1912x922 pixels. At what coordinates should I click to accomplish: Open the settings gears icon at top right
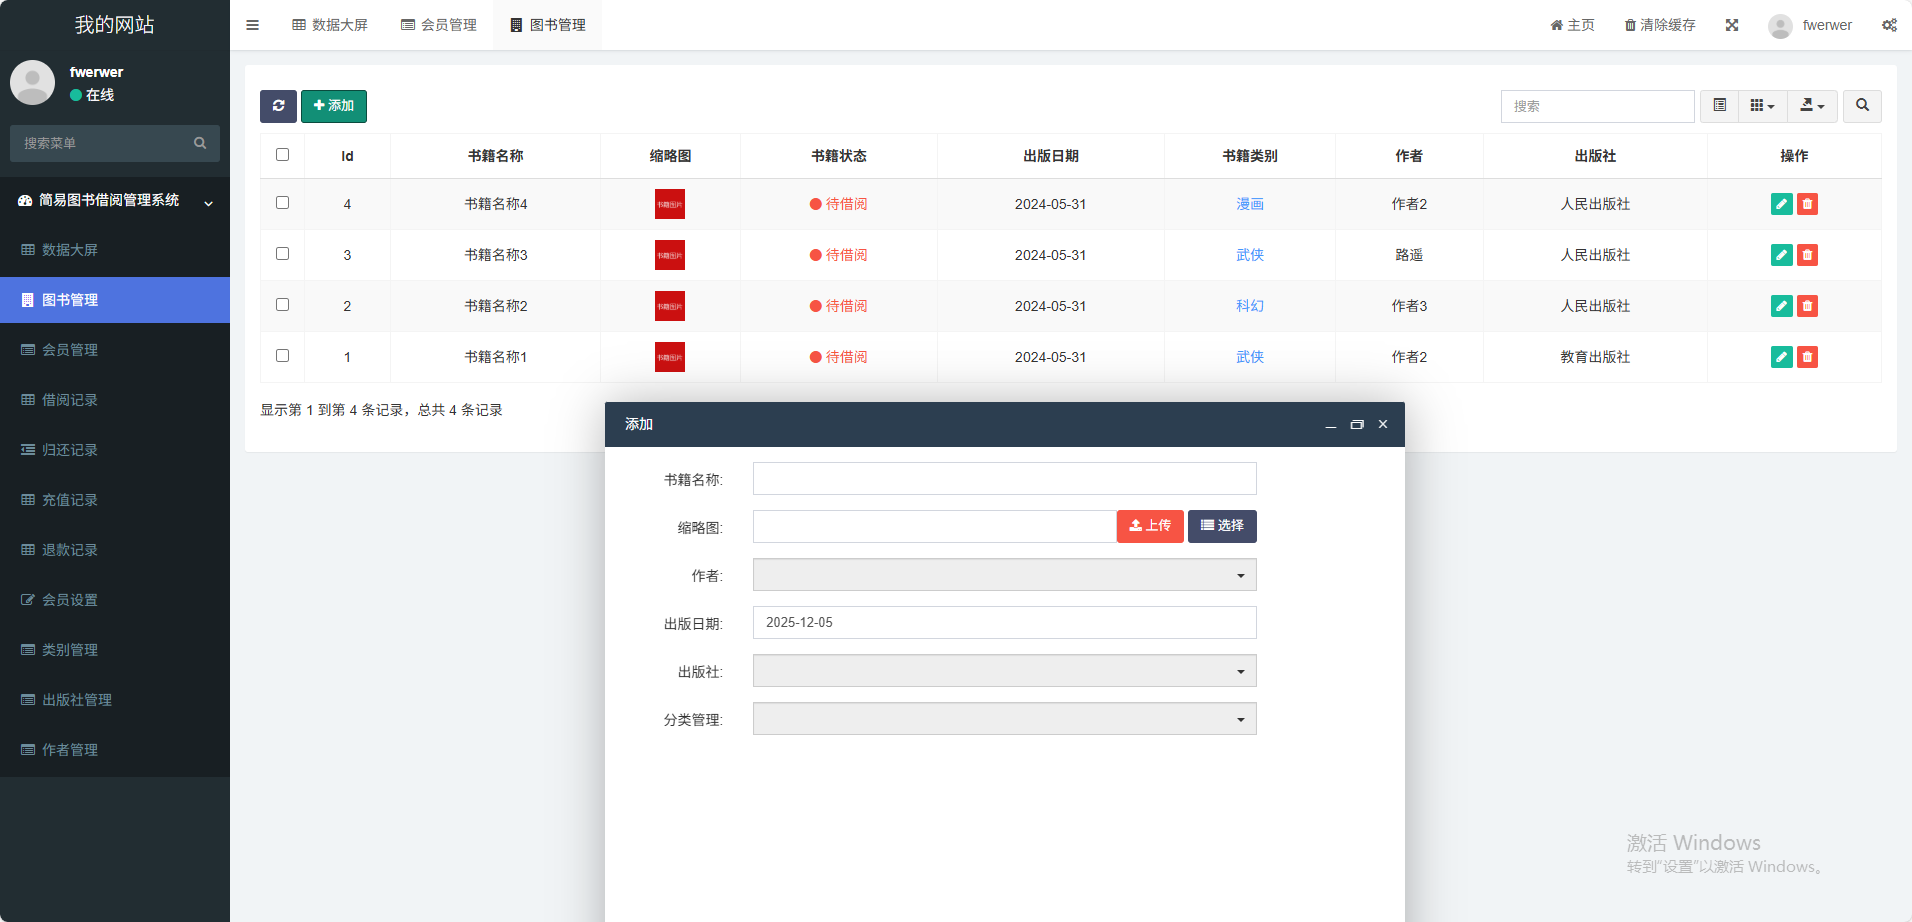coord(1889,25)
